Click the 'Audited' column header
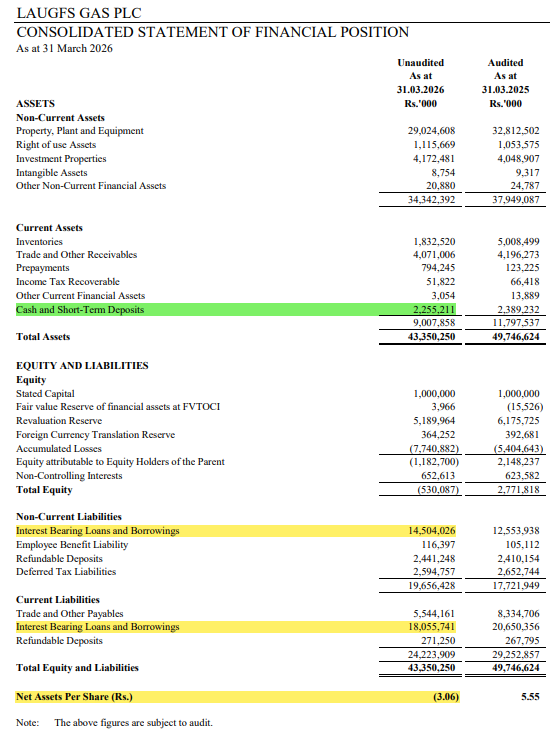Screen dimensions: 560x737 [x=505, y=63]
